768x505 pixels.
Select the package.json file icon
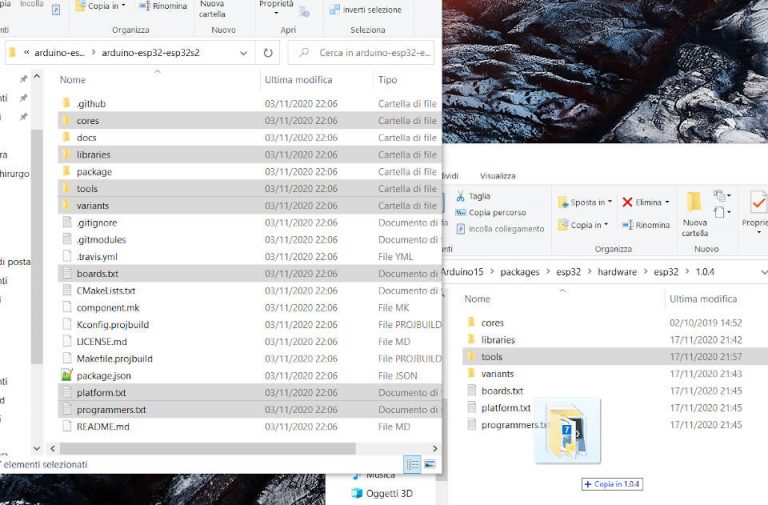(x=67, y=376)
